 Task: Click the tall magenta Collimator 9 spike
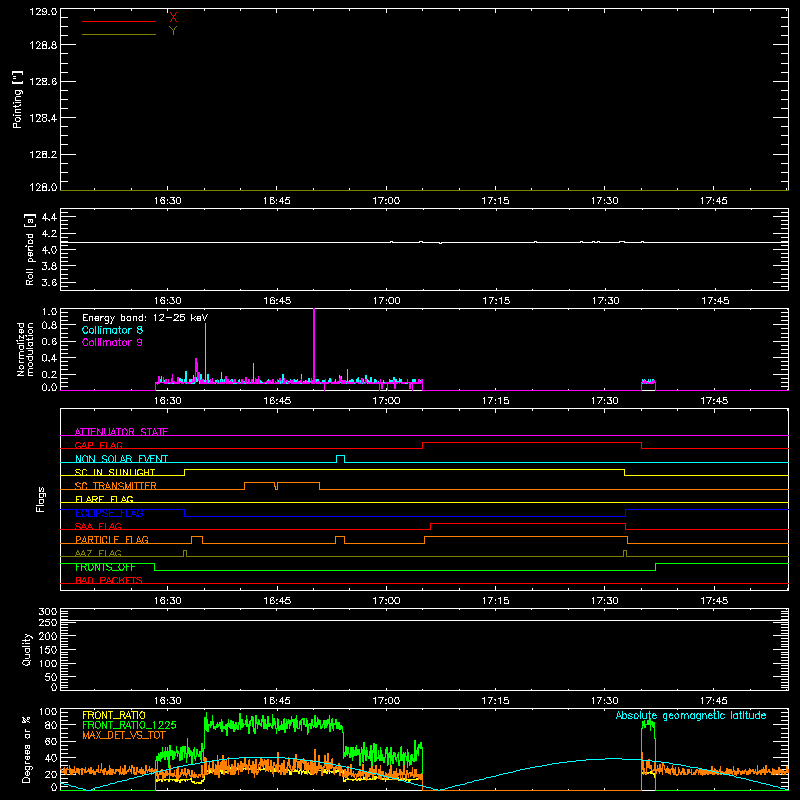(x=314, y=347)
